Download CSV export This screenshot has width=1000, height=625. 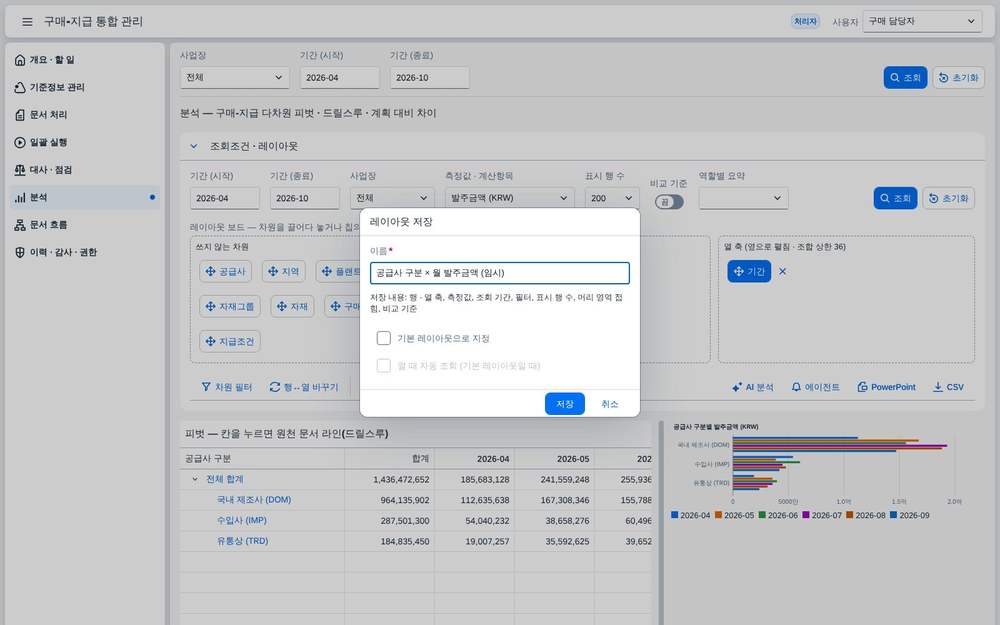click(948, 386)
